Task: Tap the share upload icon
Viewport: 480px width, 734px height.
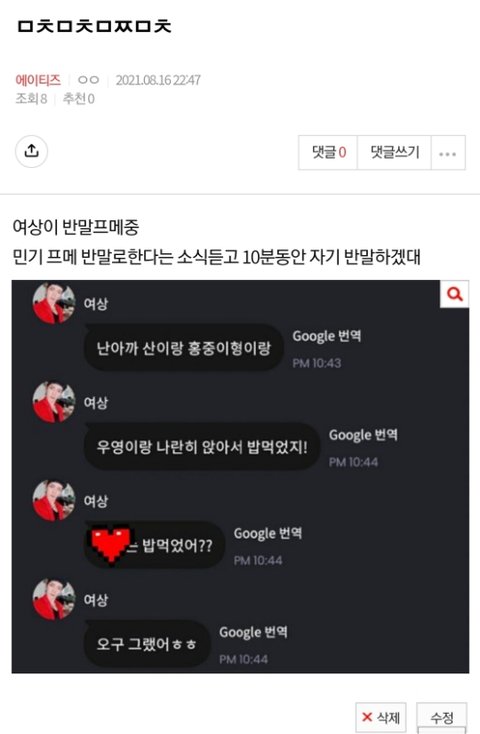Action: 31,151
